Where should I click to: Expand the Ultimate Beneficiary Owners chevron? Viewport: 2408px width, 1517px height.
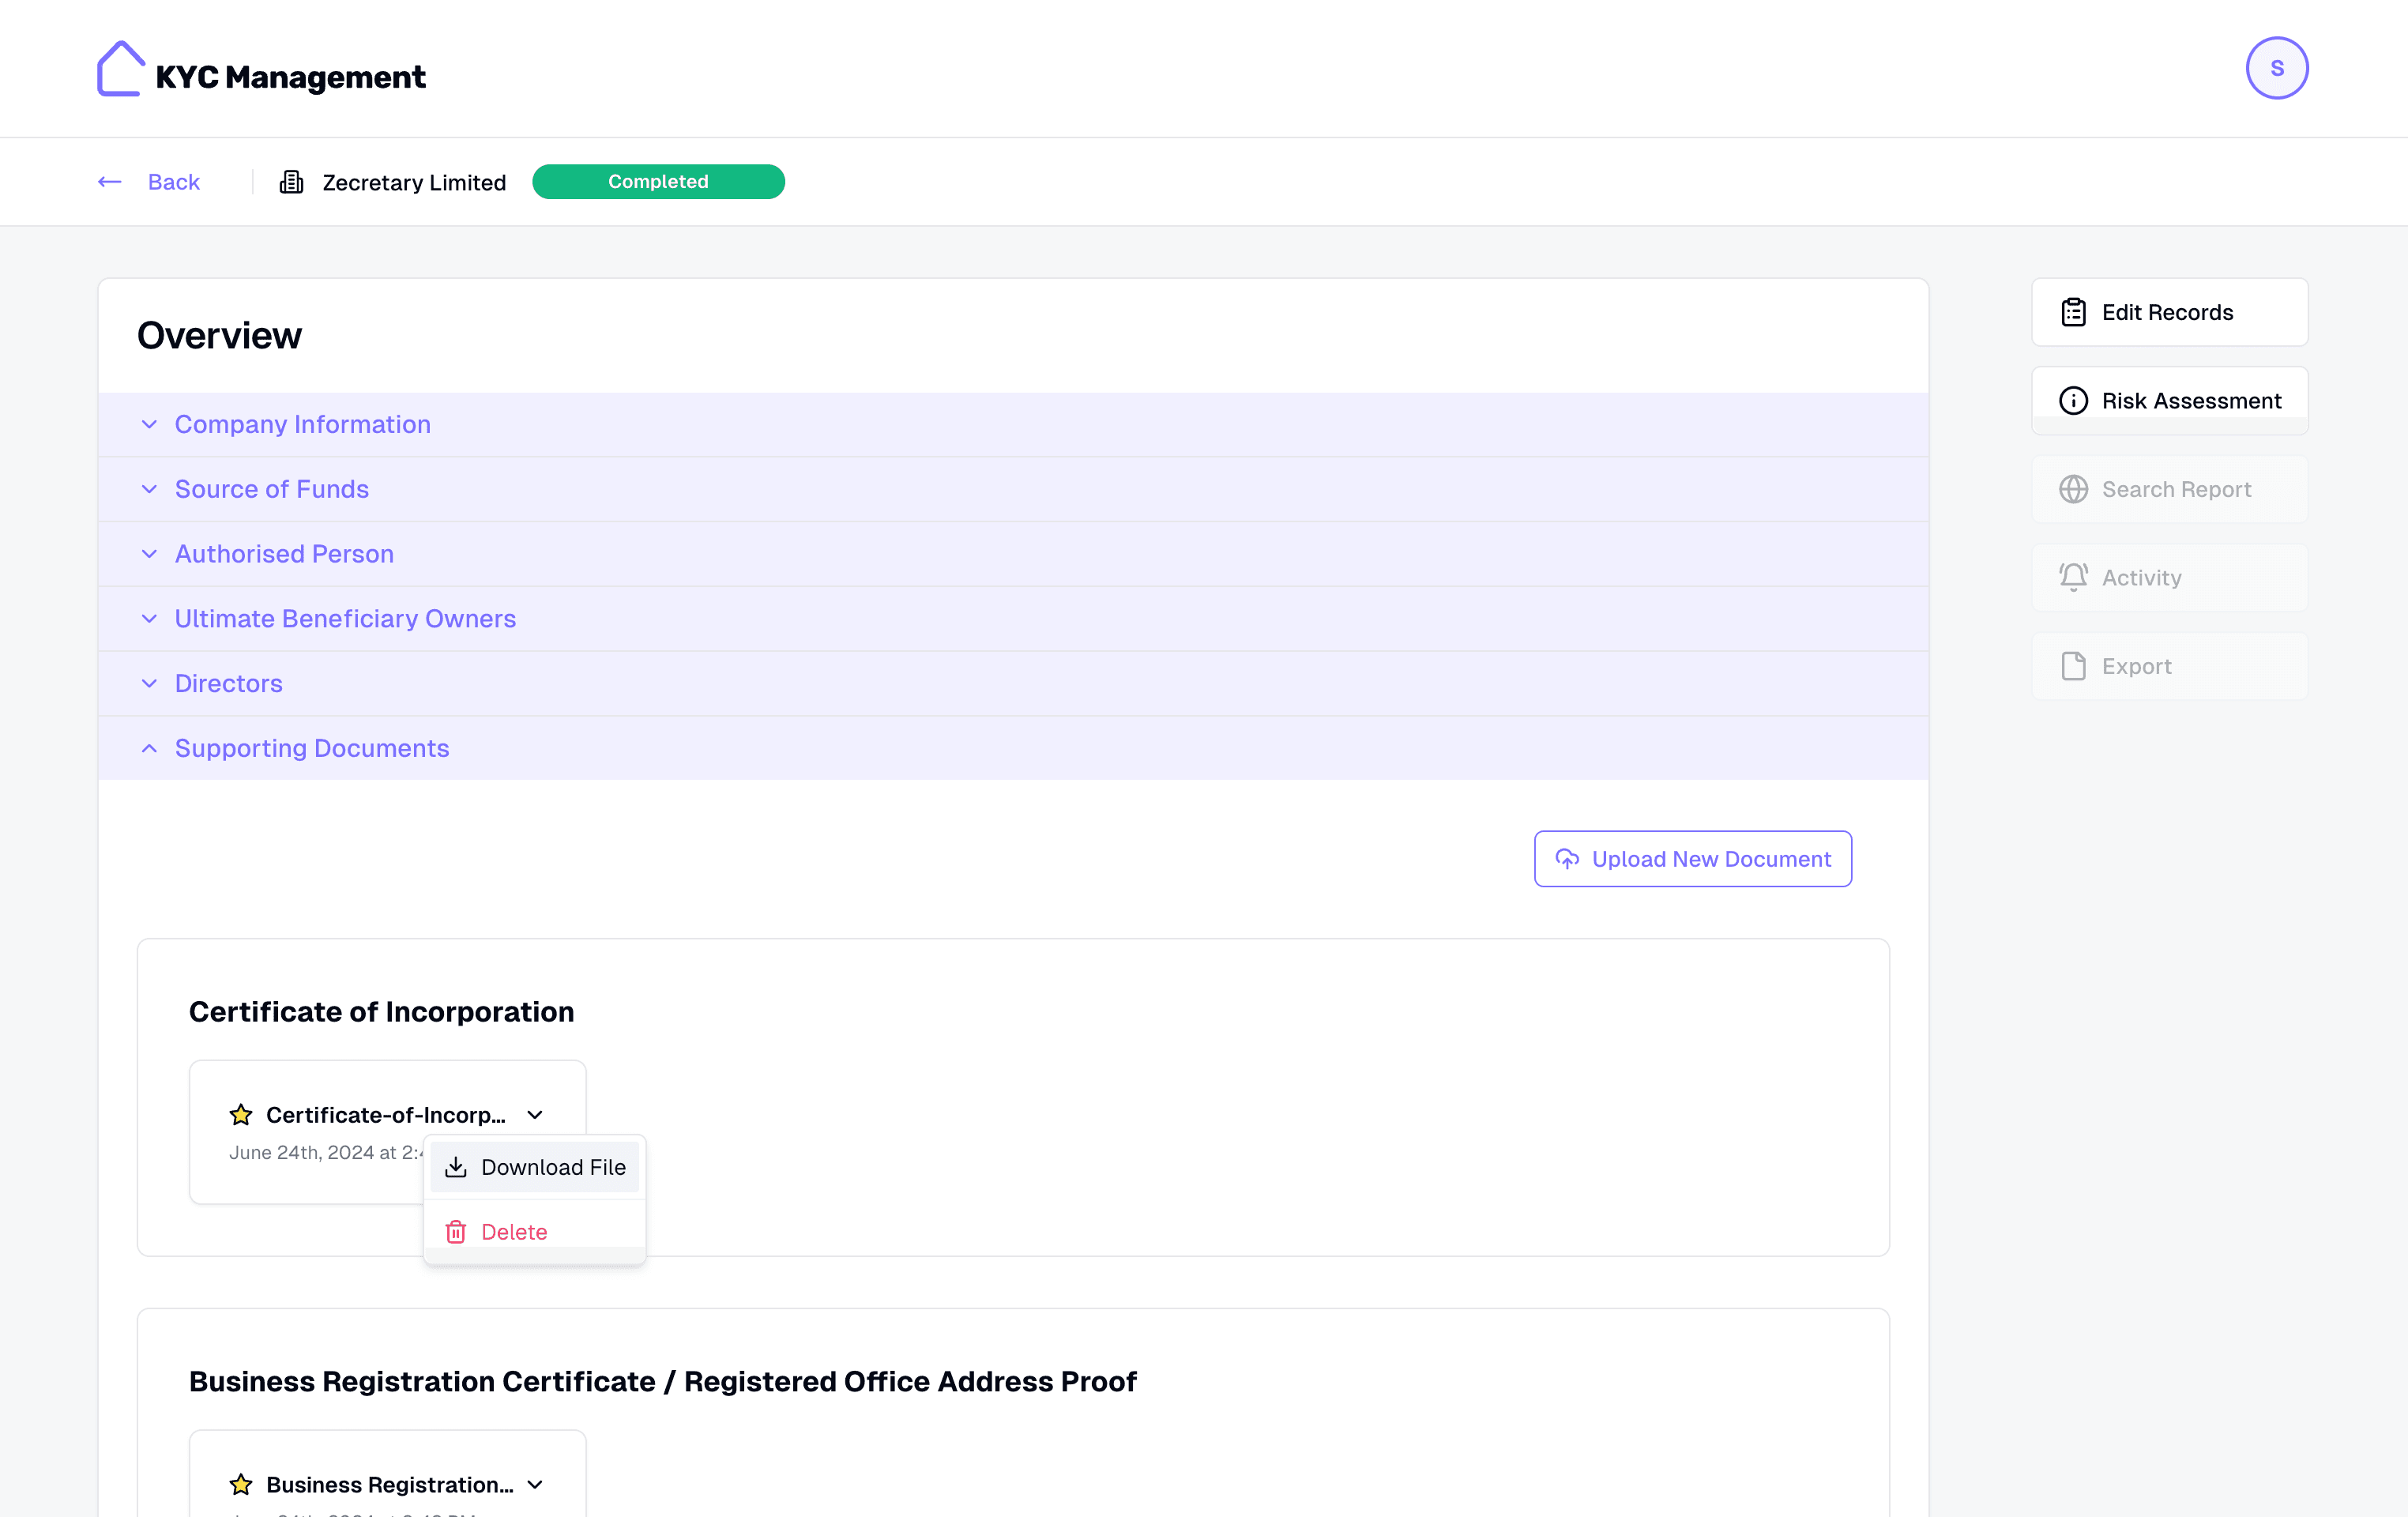pos(149,619)
